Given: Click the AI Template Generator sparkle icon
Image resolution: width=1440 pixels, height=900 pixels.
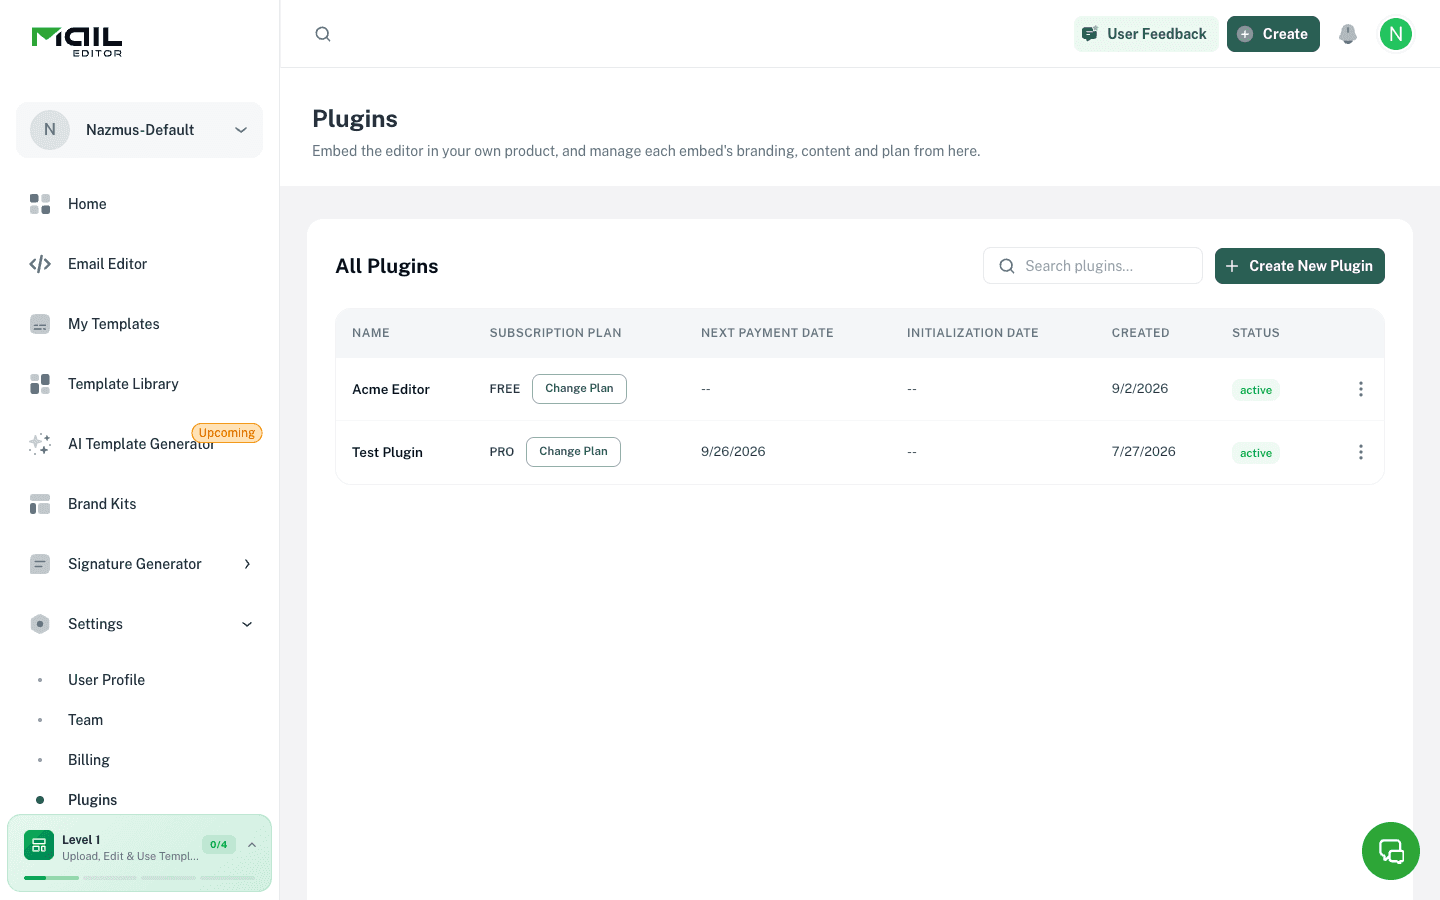Looking at the screenshot, I should 40,444.
